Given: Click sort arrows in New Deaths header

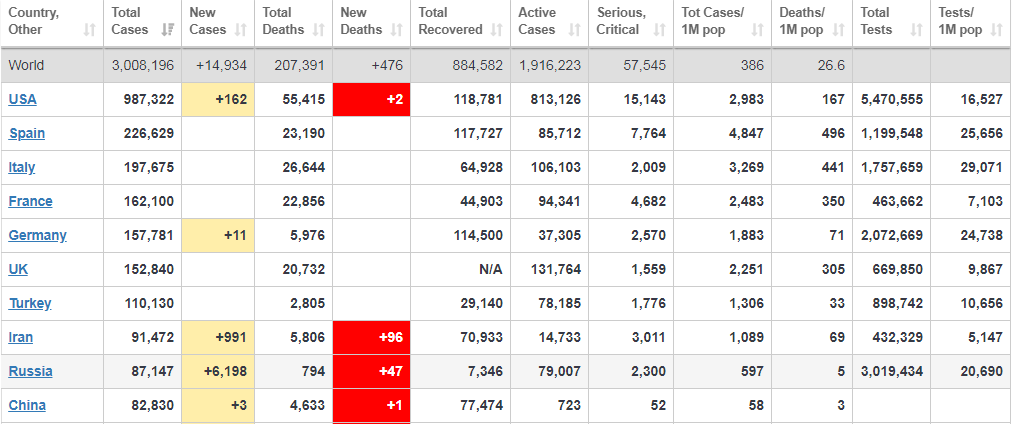Looking at the screenshot, I should [x=397, y=30].
